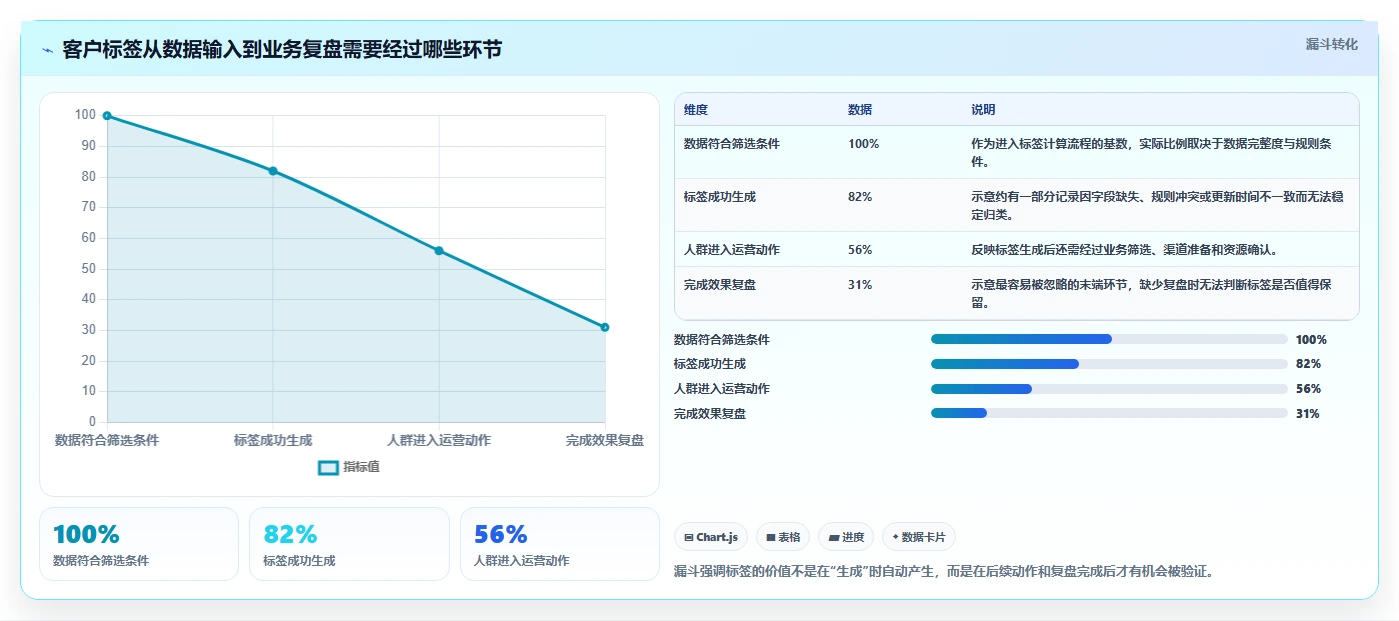
Task: Click table cell 人群进入运营动作
Action: [732, 250]
